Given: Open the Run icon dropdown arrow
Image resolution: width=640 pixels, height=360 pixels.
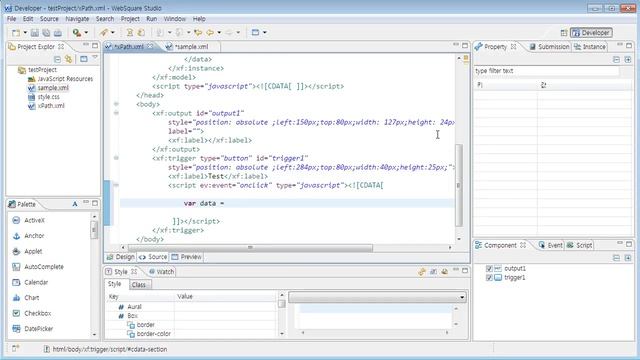Looking at the screenshot, I should [x=86, y=33].
